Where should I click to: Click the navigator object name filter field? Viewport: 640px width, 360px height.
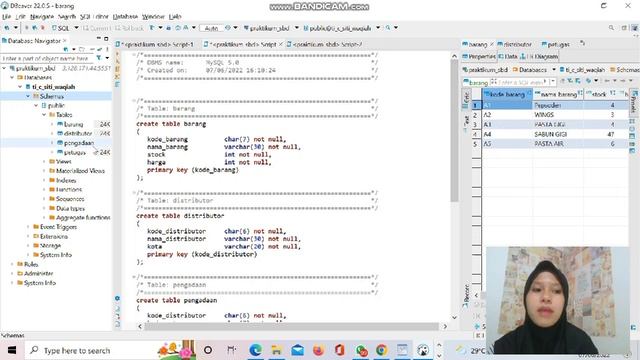[x=47, y=58]
